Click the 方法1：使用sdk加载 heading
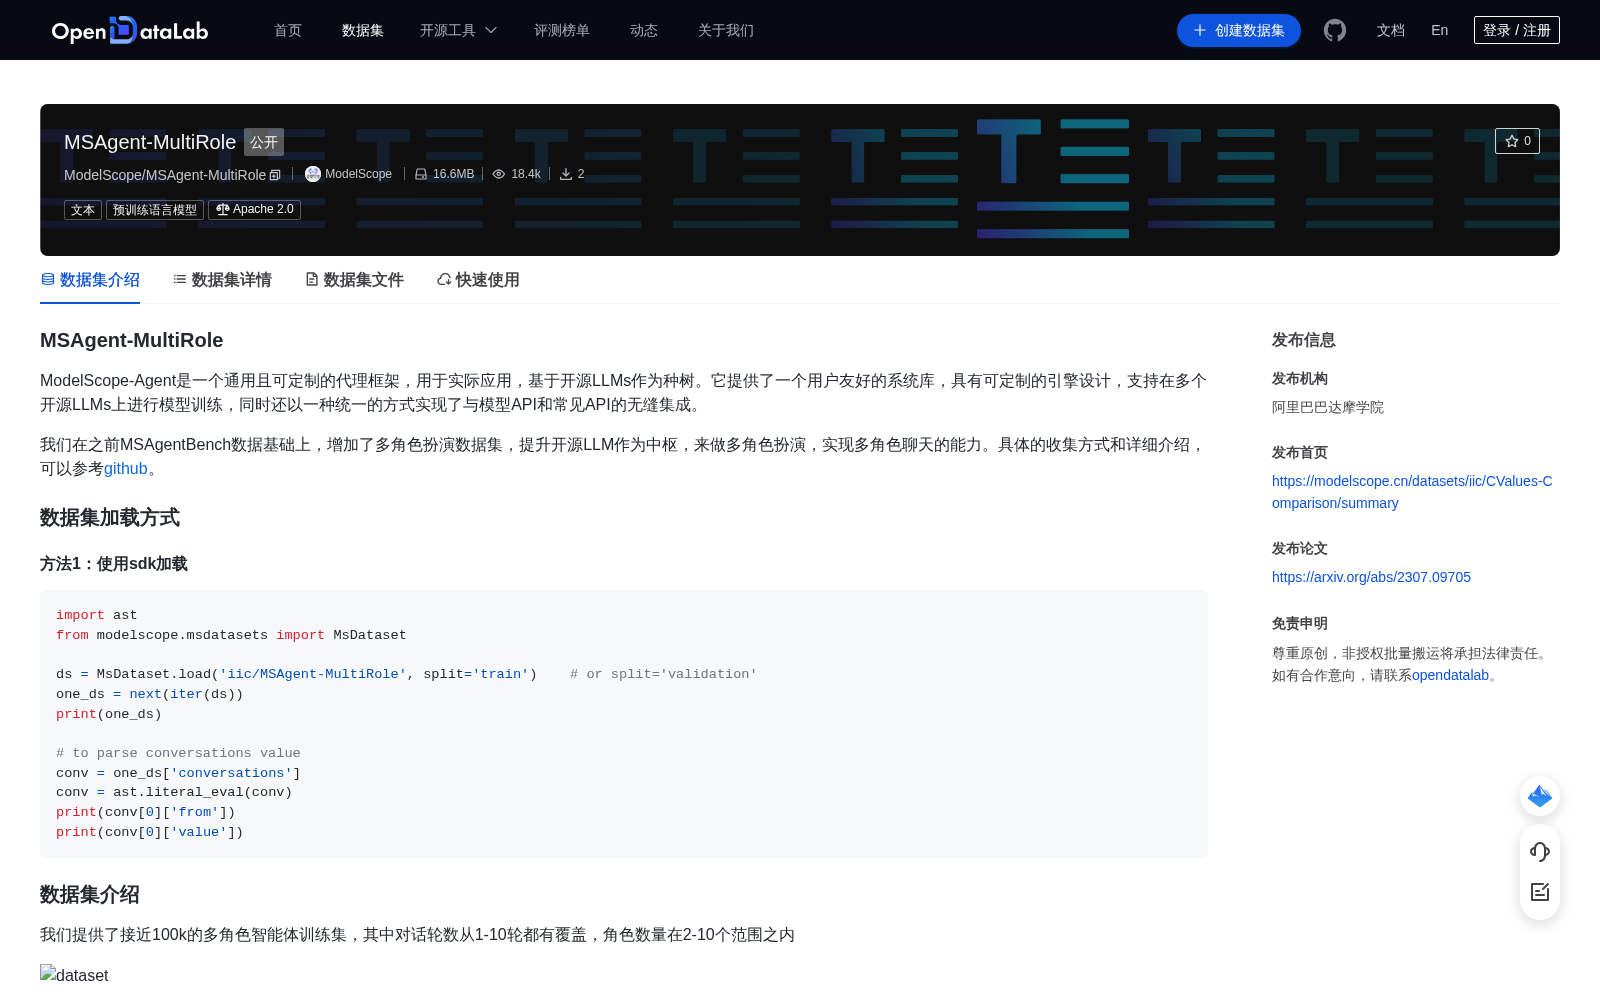The width and height of the screenshot is (1600, 1000). (114, 564)
